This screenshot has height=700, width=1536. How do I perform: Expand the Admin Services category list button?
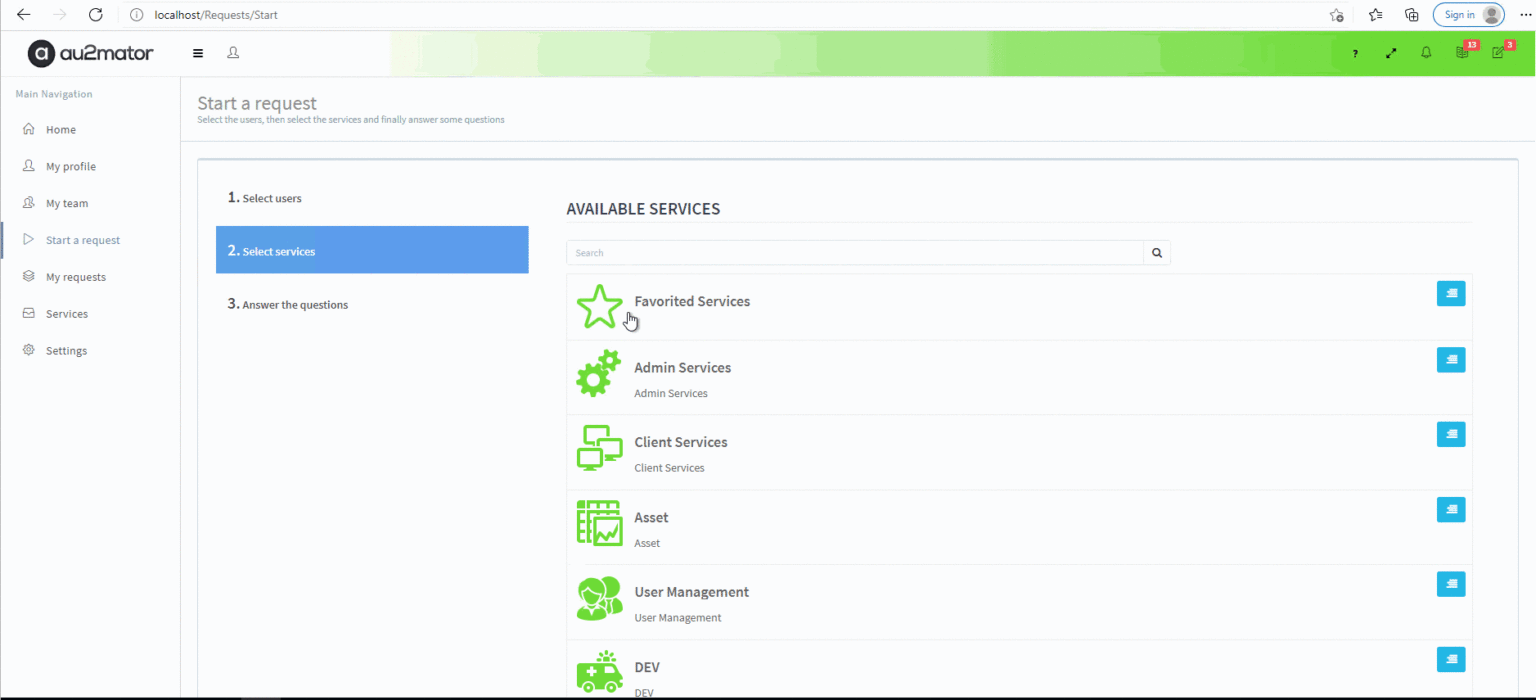[x=1451, y=359]
